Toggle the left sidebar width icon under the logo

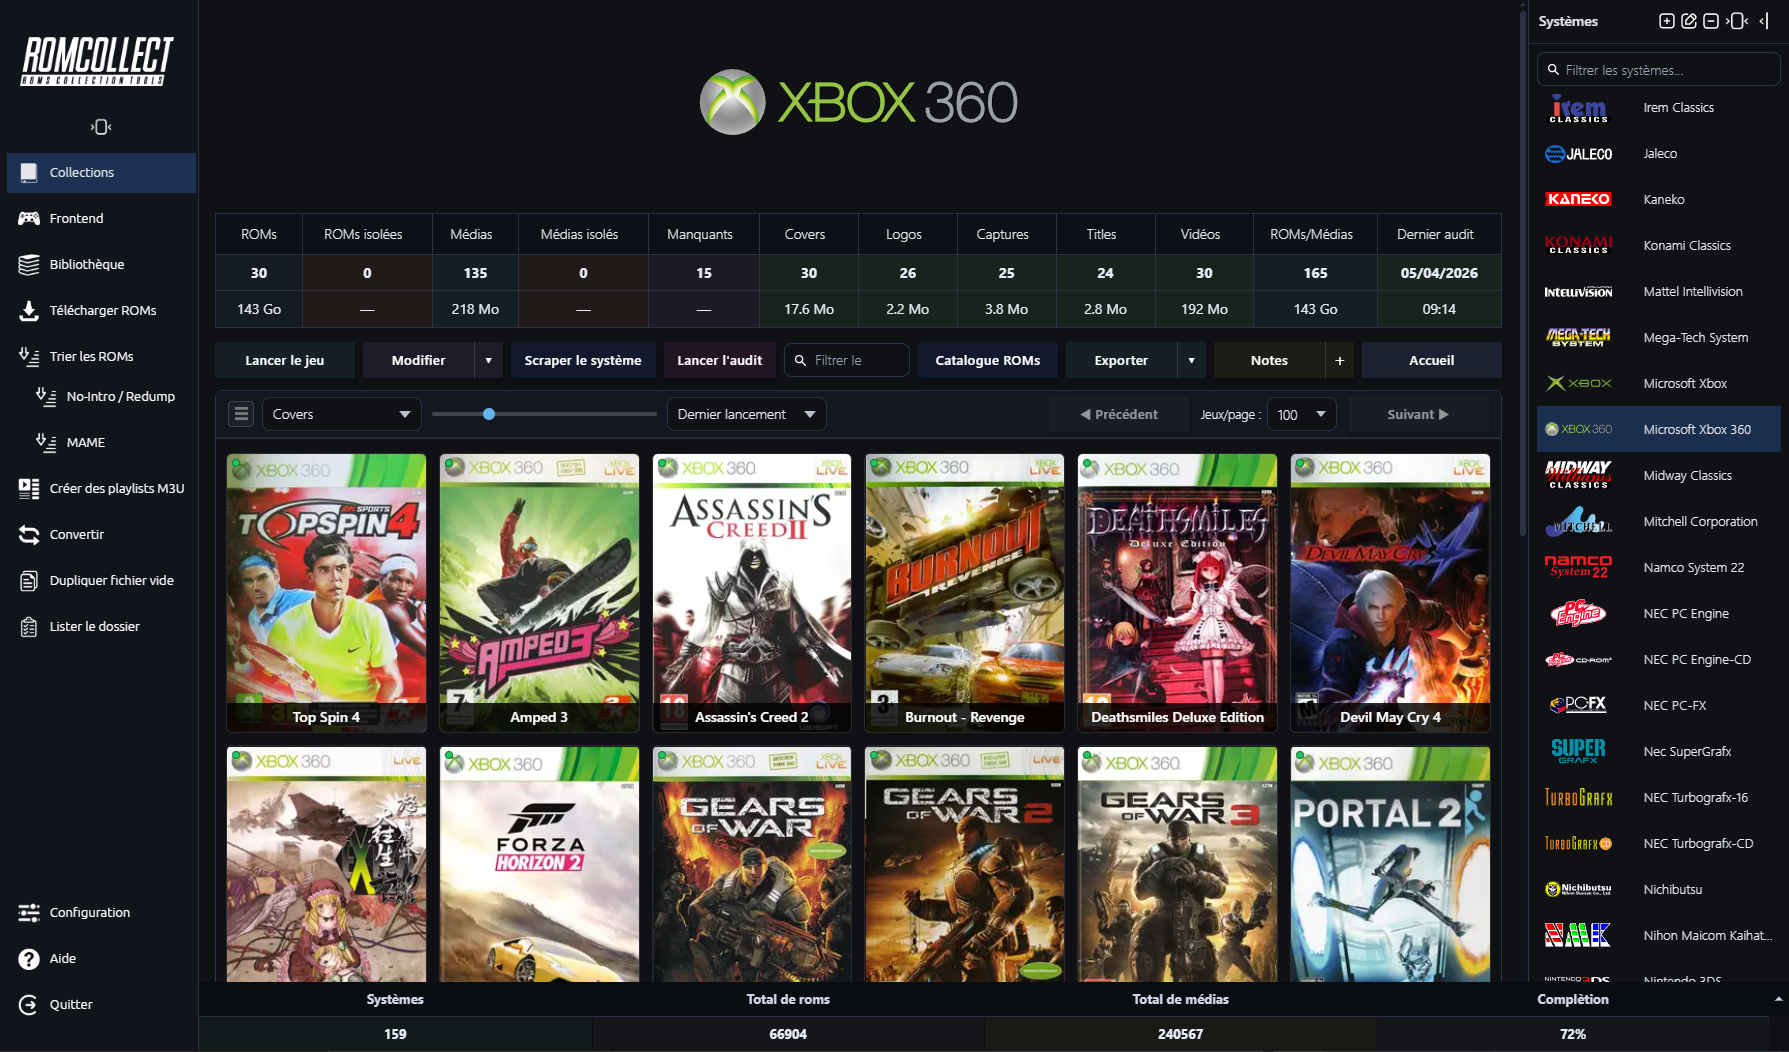(x=101, y=127)
